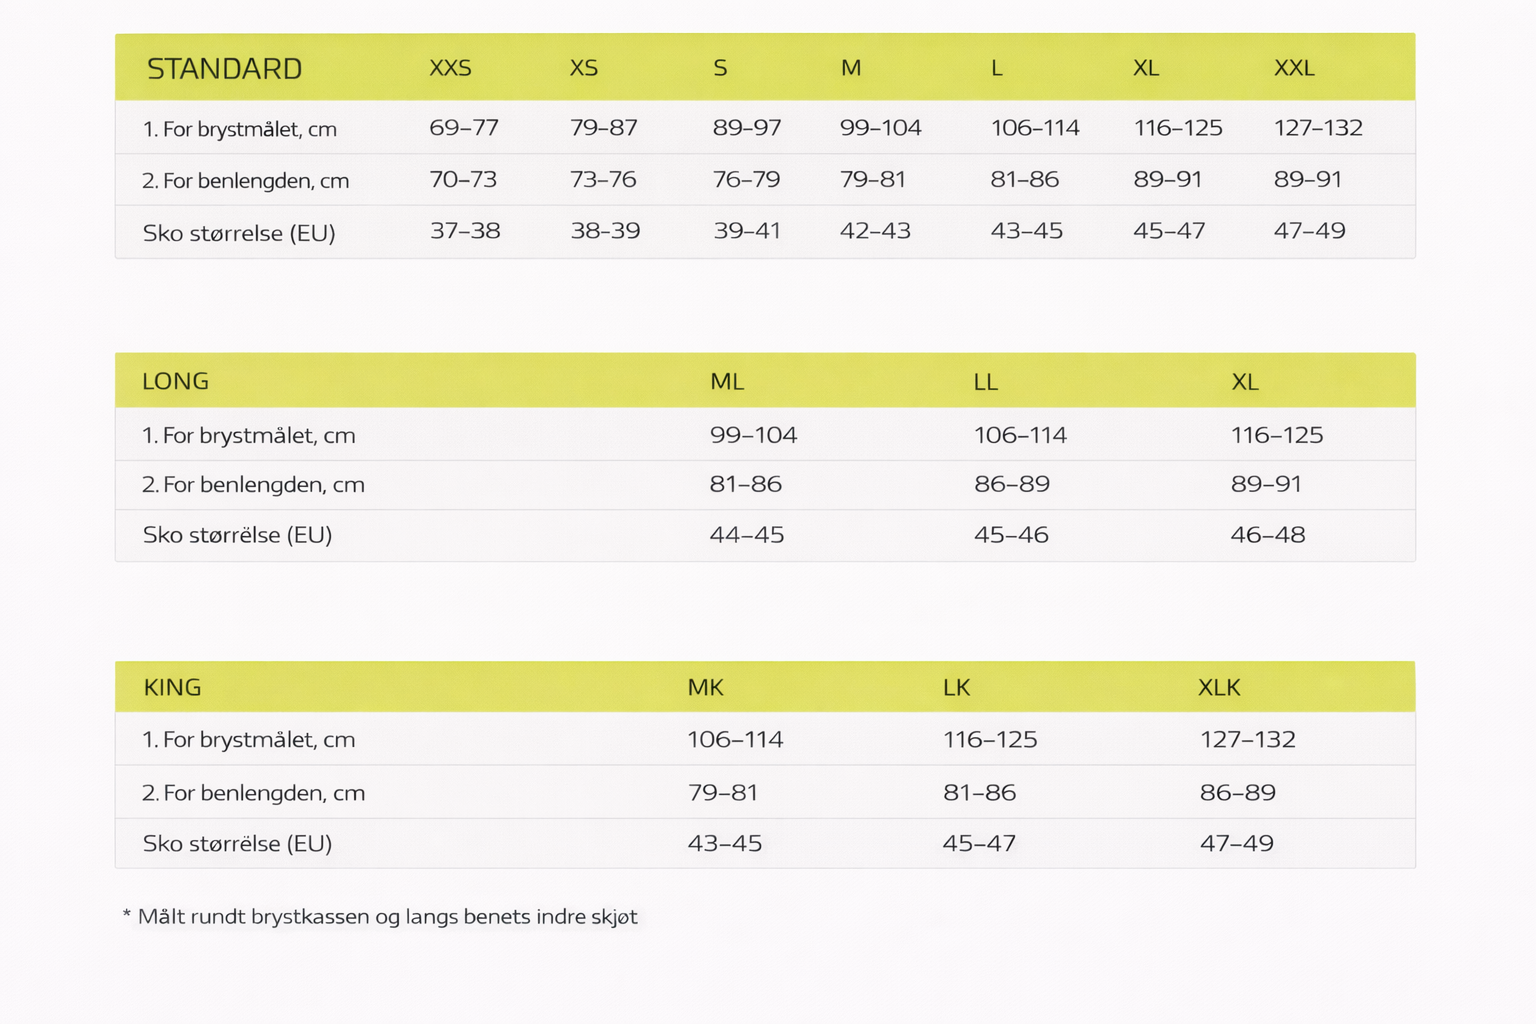Click chest value 116–125 under LK

pos(990,740)
